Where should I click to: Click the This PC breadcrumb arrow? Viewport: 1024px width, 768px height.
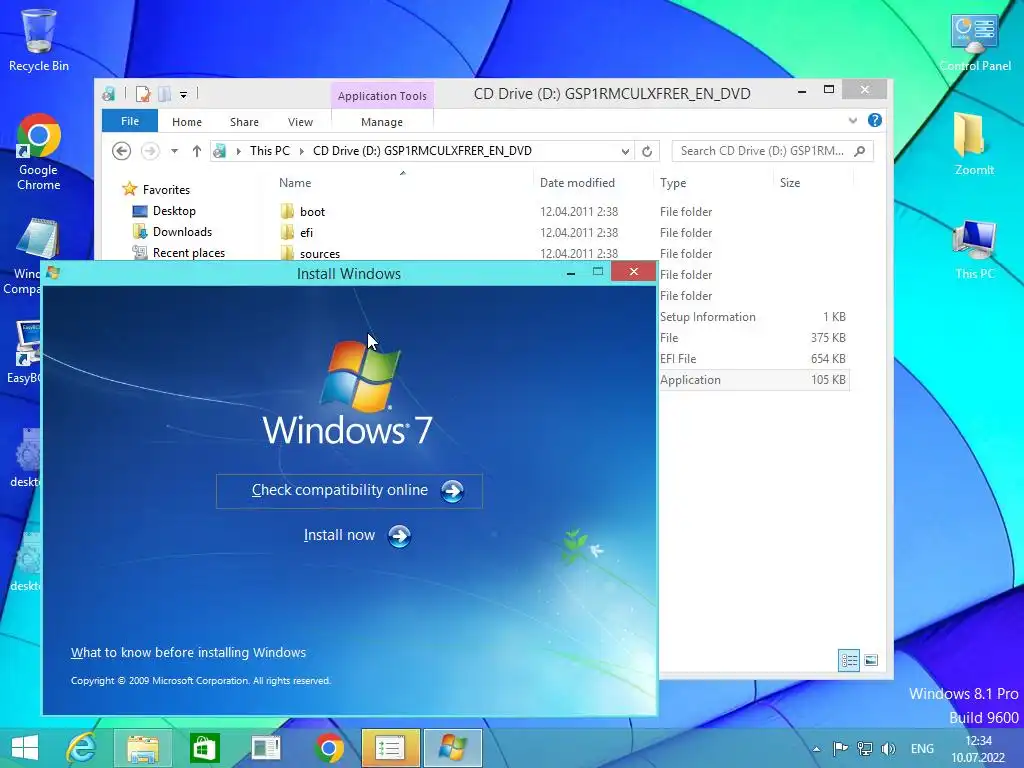(302, 151)
